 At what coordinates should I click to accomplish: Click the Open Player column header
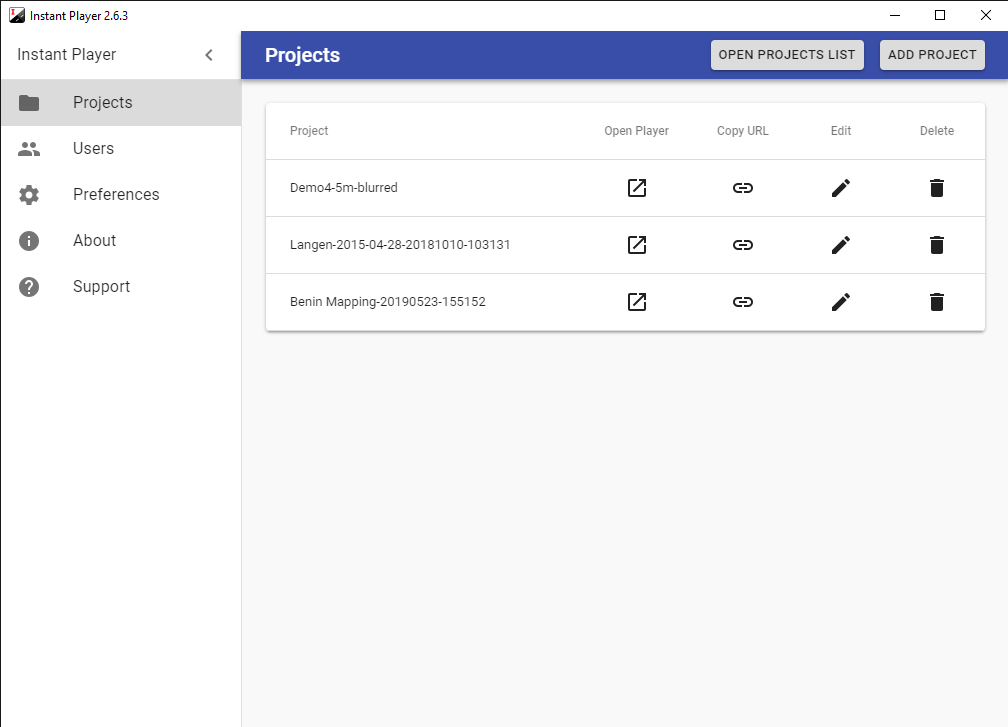click(636, 131)
